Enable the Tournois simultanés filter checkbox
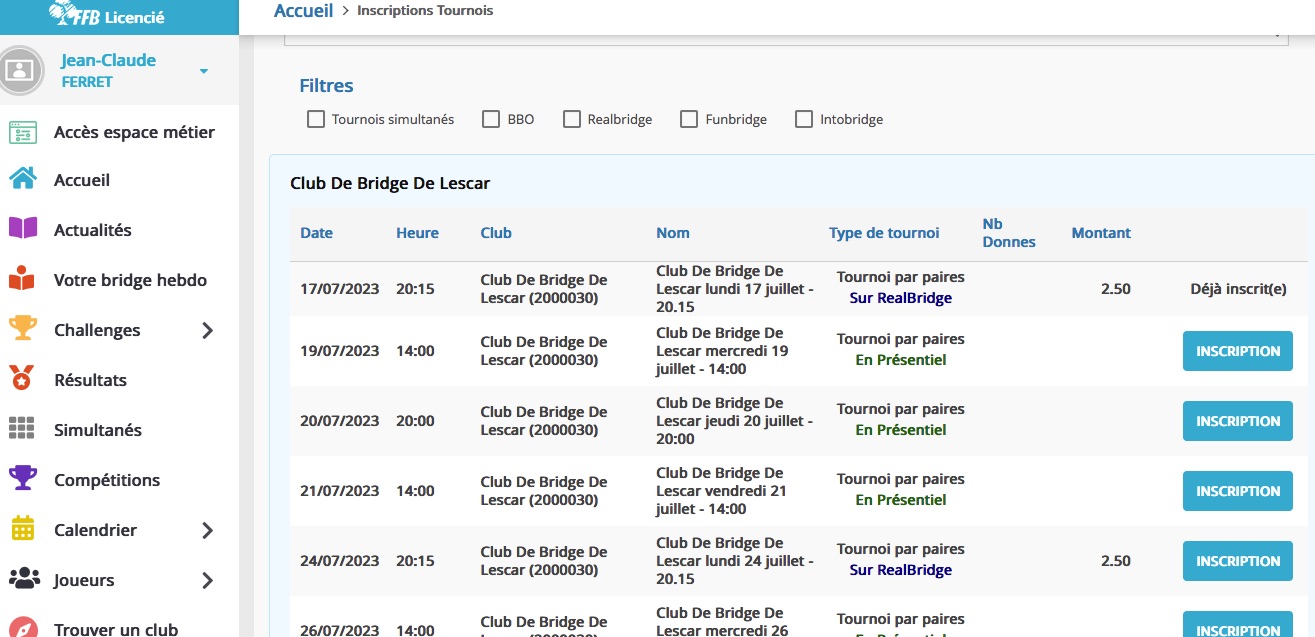The image size is (1315, 637). [316, 119]
